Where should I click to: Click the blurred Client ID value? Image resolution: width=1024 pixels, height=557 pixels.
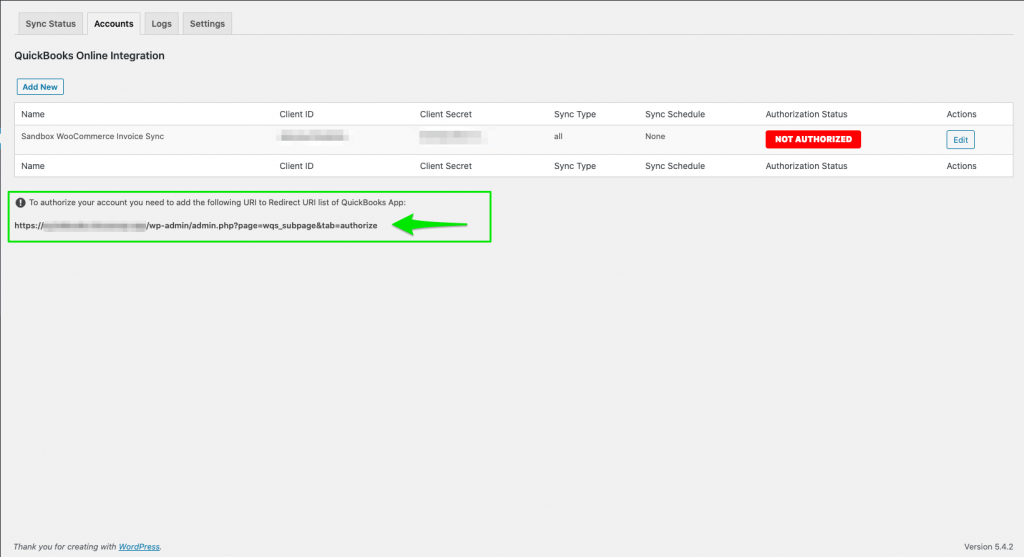(x=312, y=136)
